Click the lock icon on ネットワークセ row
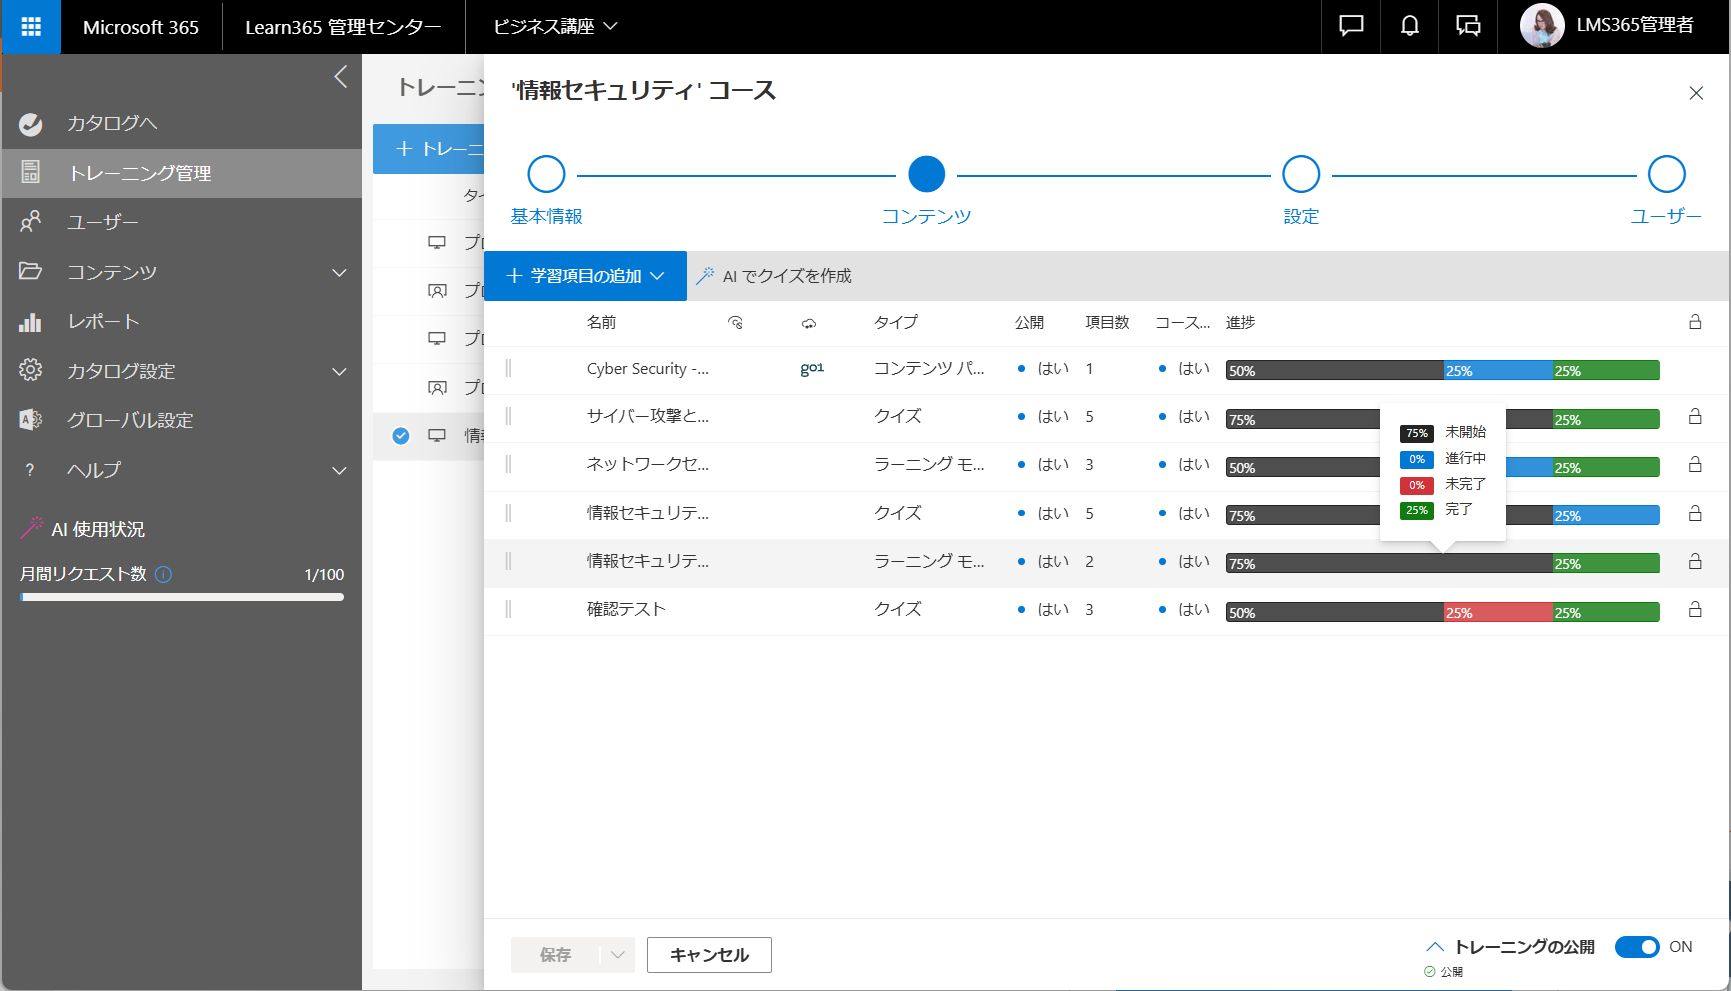This screenshot has height=991, width=1731. coord(1695,464)
